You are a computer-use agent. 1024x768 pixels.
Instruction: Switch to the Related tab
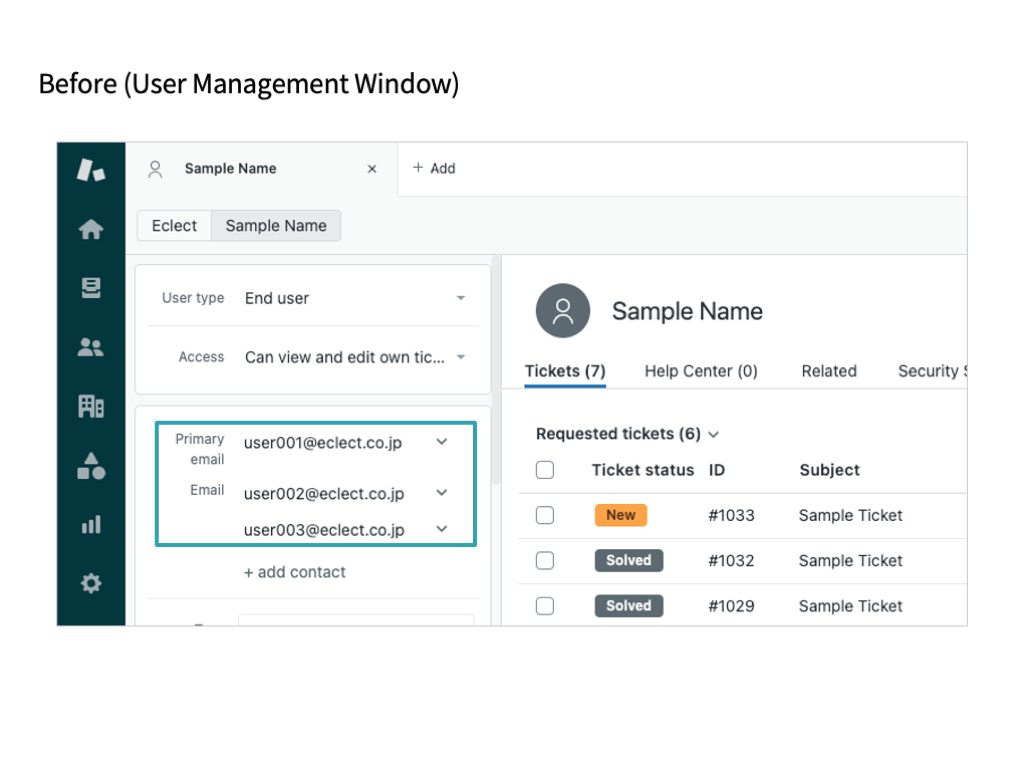point(829,371)
